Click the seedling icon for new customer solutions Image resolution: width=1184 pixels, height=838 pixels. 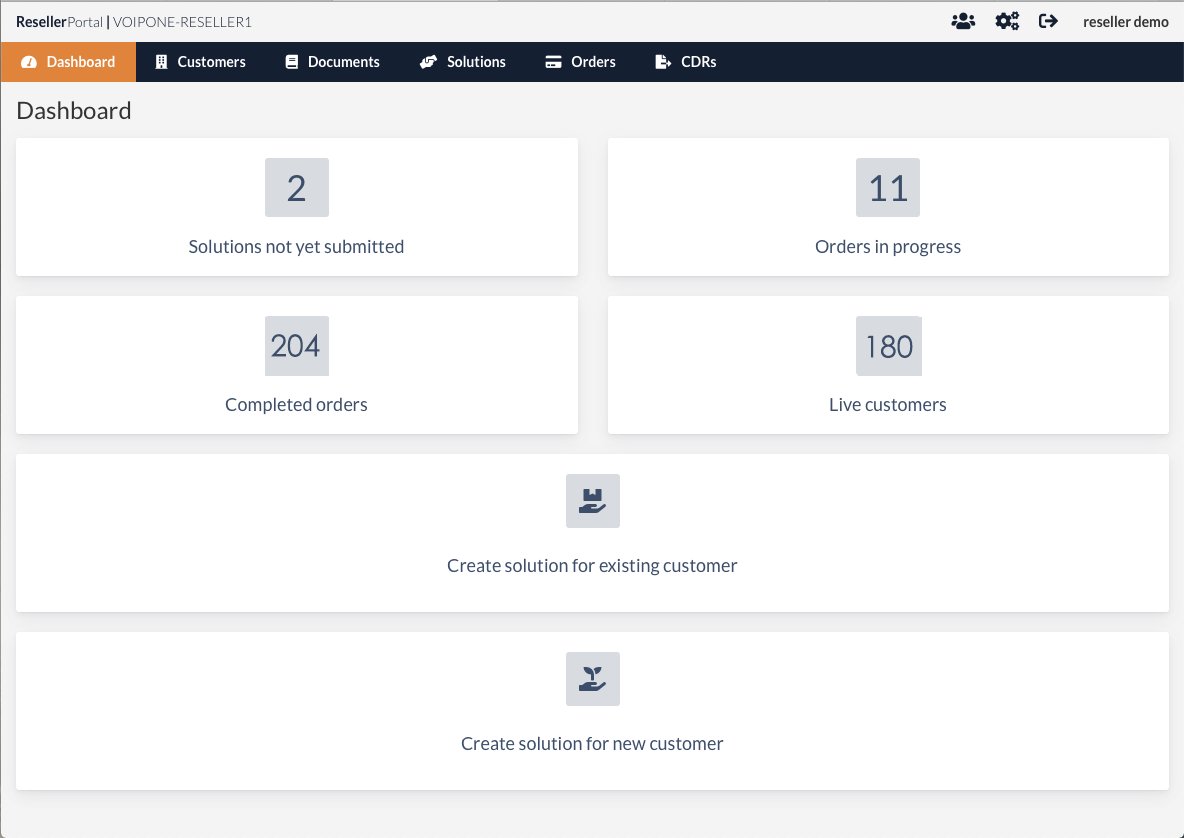[592, 678]
